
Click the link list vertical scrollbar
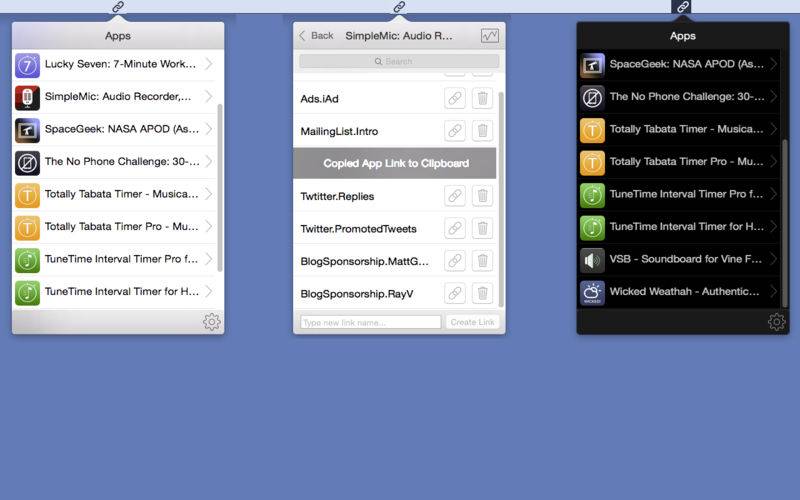tap(502, 200)
